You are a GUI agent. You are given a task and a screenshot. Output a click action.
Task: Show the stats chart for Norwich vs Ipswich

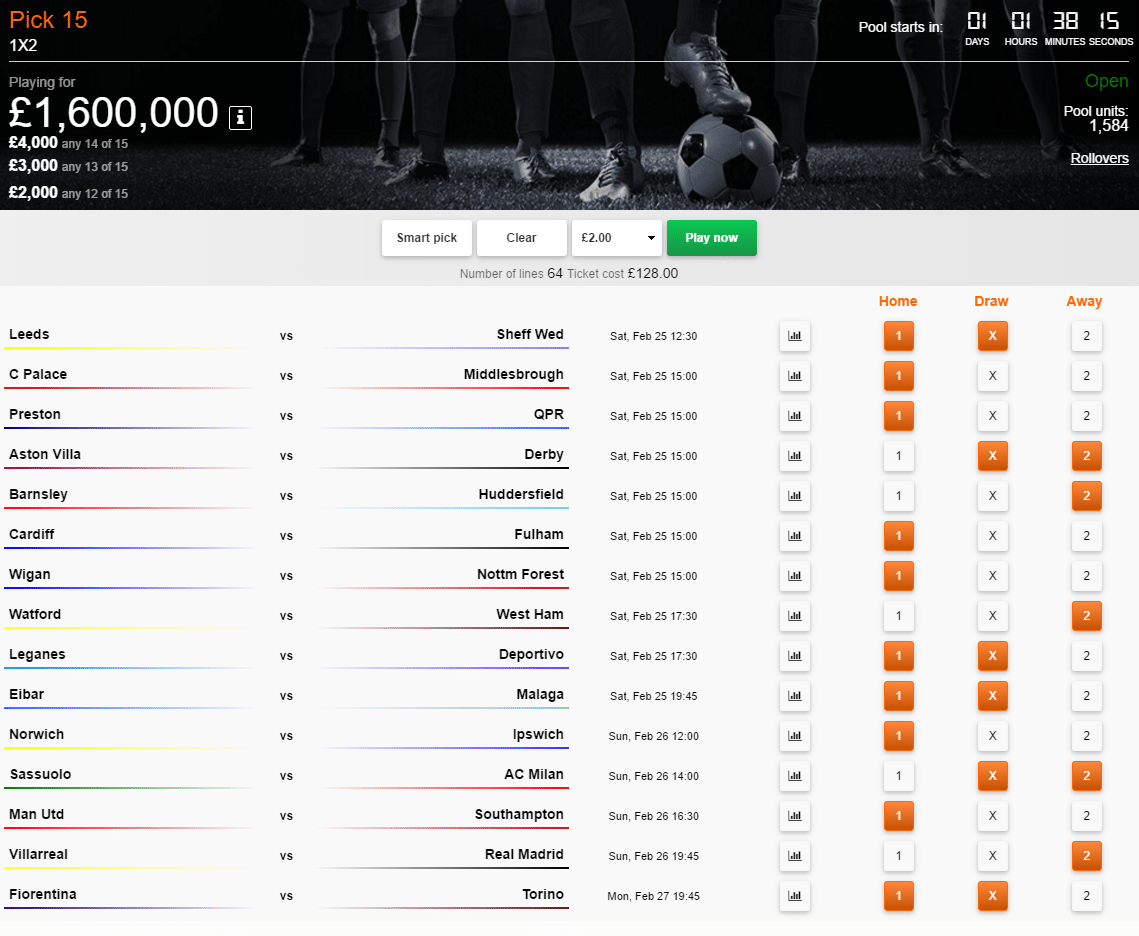(795, 736)
